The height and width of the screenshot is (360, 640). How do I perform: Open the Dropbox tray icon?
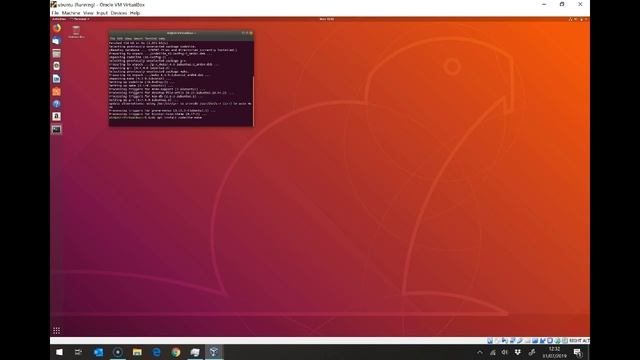tap(518, 352)
